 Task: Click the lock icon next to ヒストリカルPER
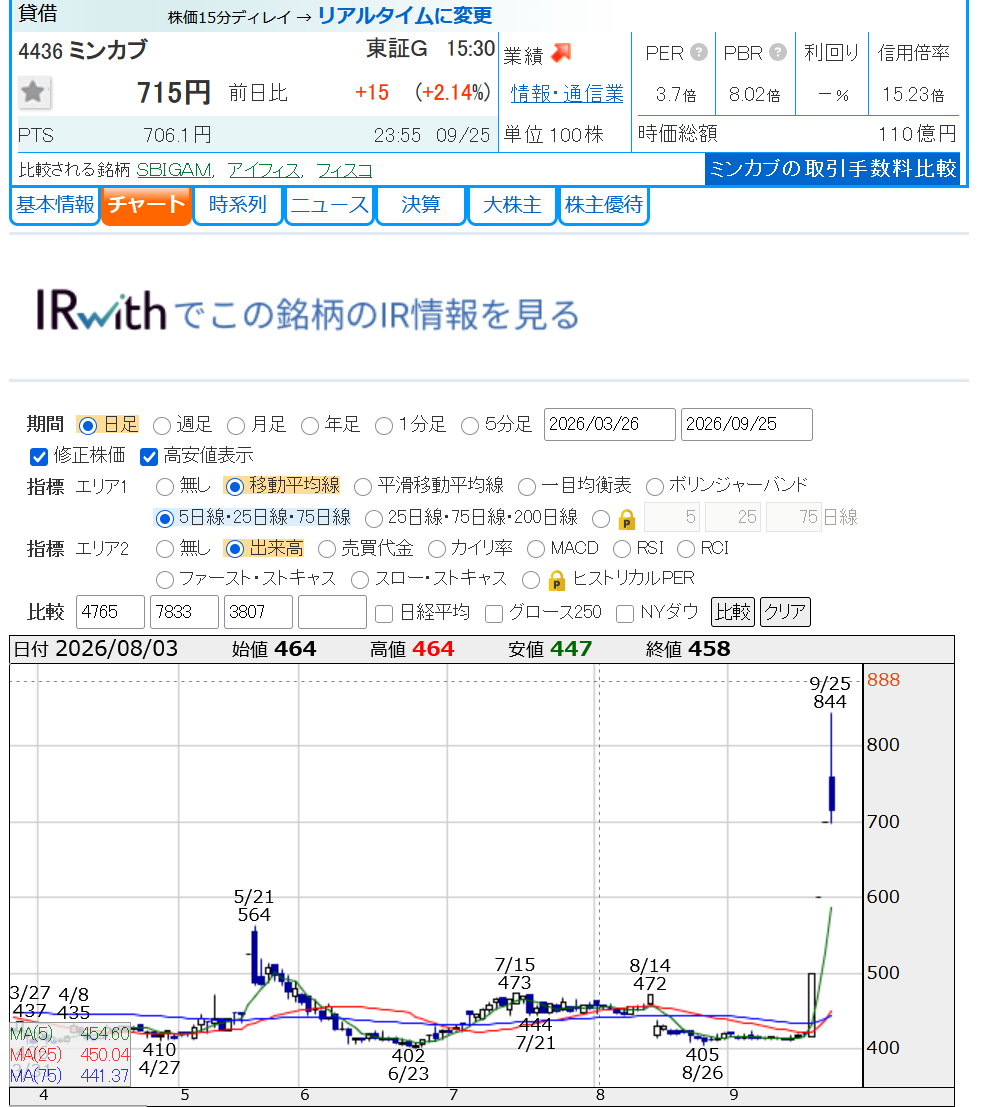(x=557, y=581)
